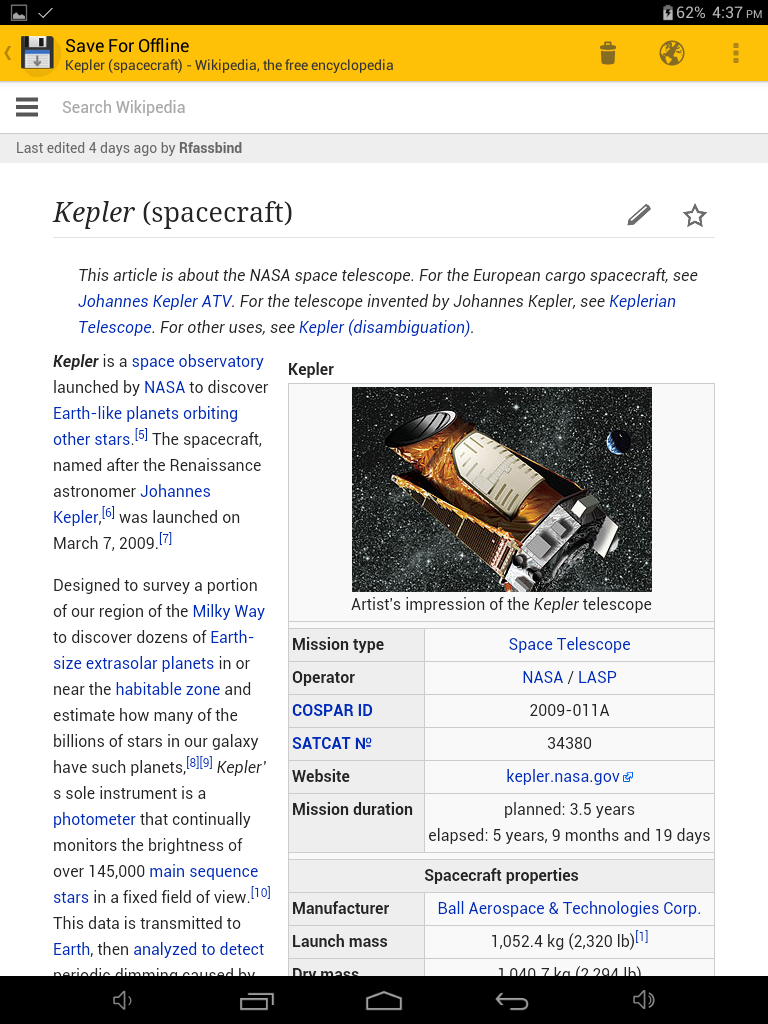The image size is (768, 1024).
Task: Open last edited by Rfassbind bar
Action: [x=384, y=148]
